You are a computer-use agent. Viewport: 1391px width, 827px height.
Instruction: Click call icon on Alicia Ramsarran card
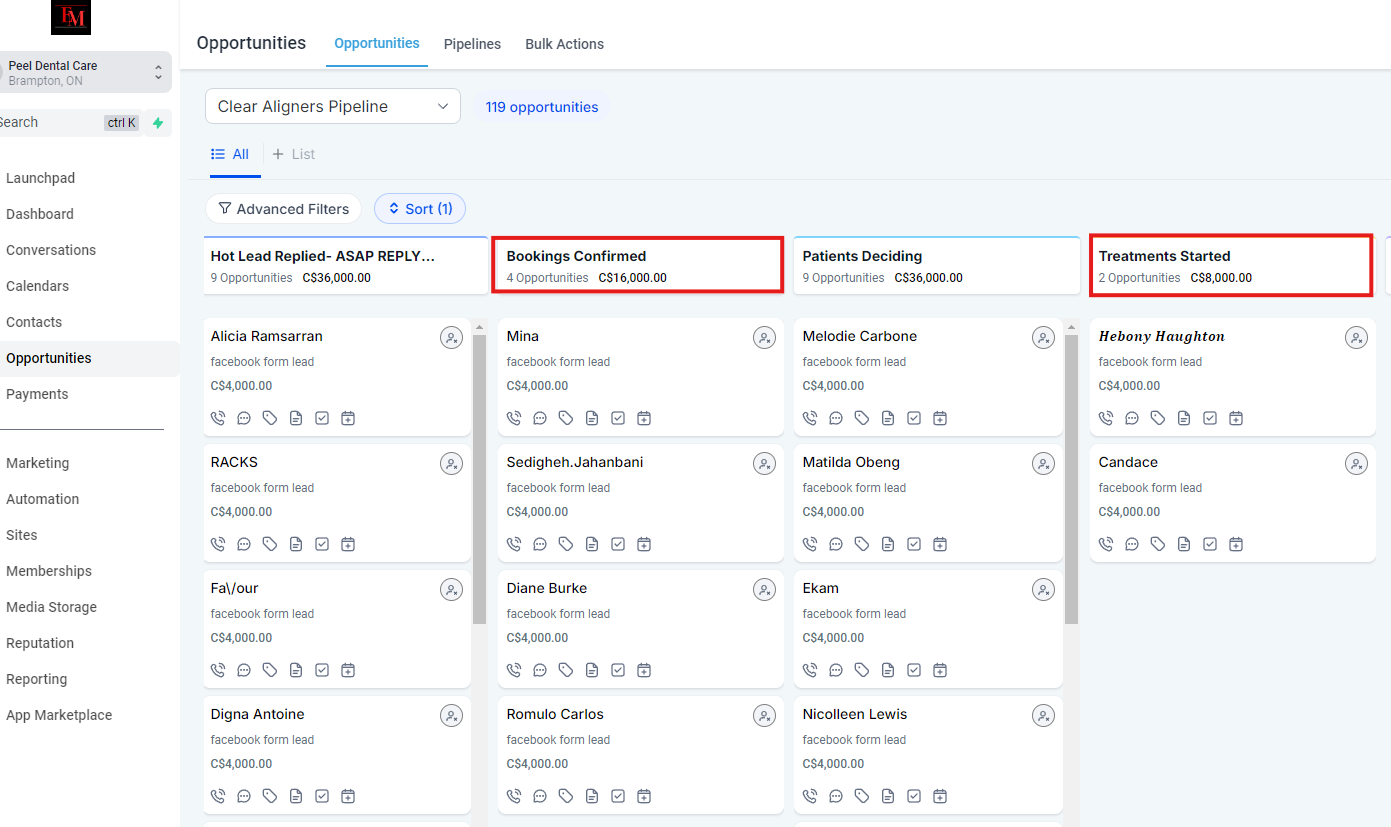tap(218, 418)
